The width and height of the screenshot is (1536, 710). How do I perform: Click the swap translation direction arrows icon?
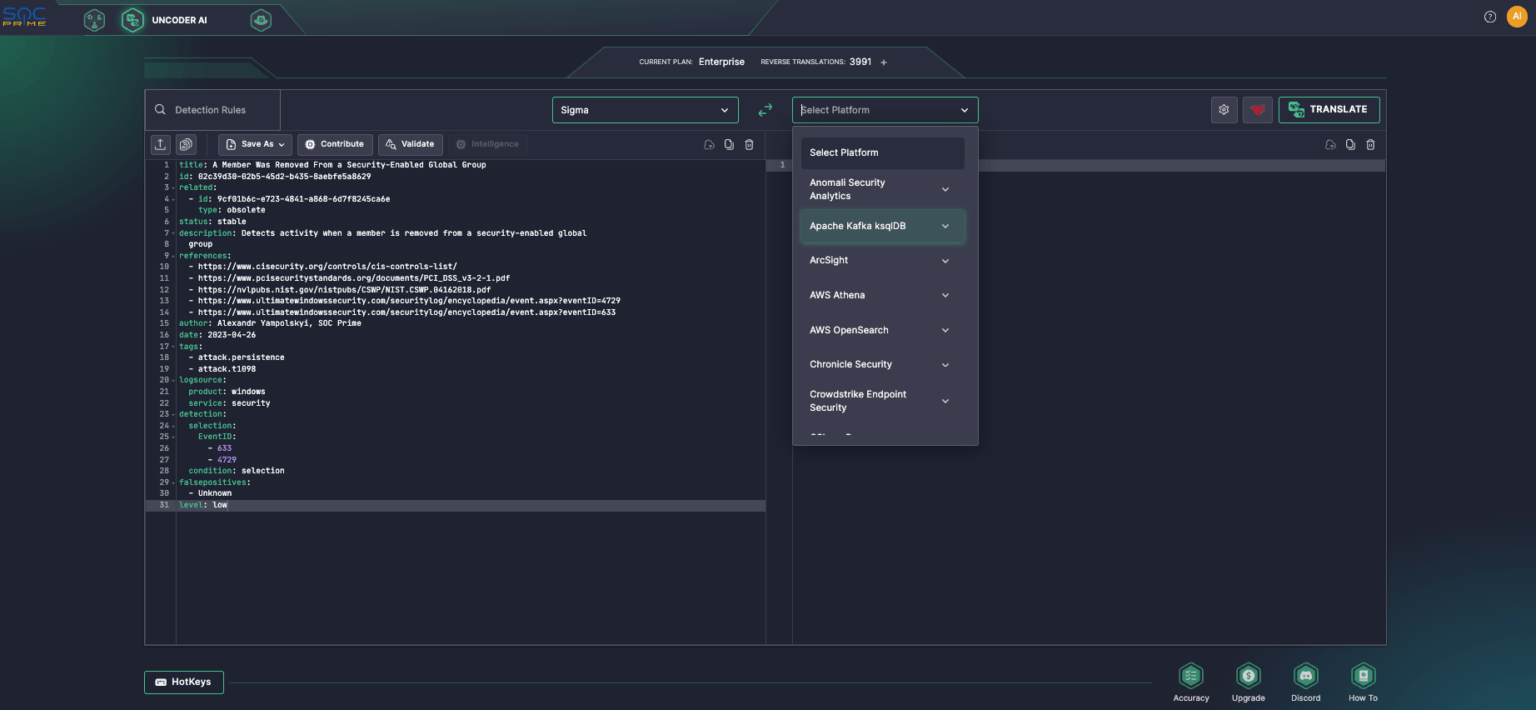(x=765, y=110)
